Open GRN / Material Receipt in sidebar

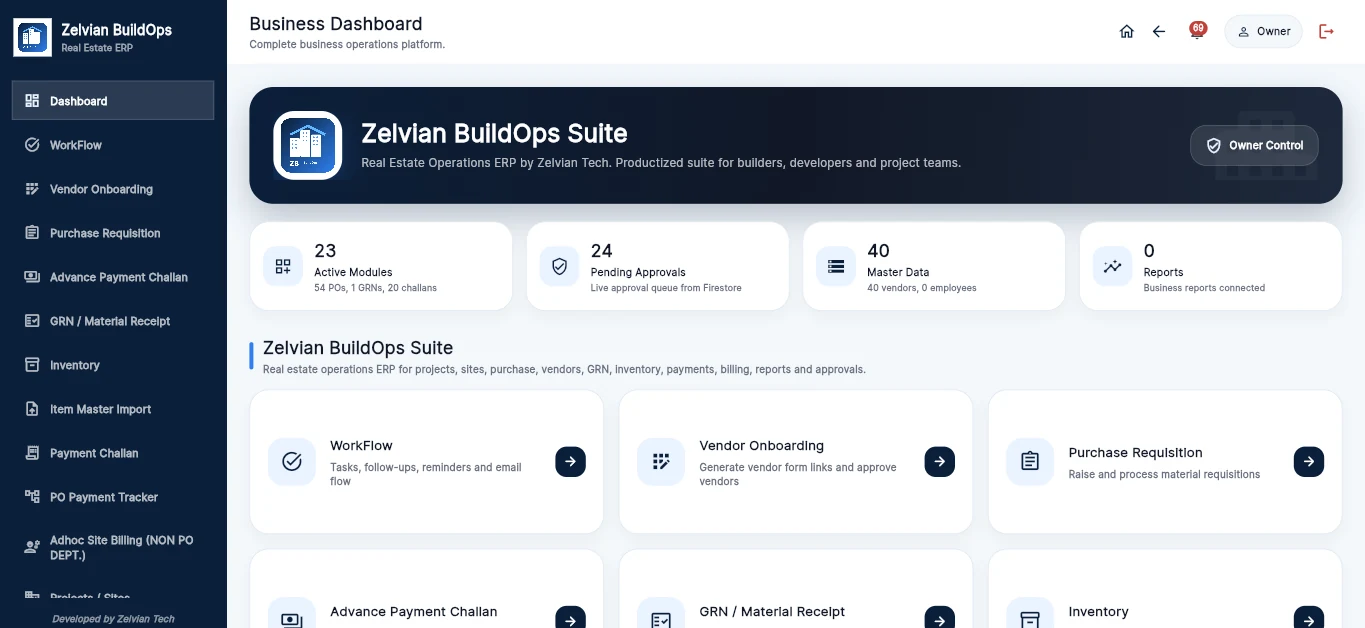[x=113, y=321]
